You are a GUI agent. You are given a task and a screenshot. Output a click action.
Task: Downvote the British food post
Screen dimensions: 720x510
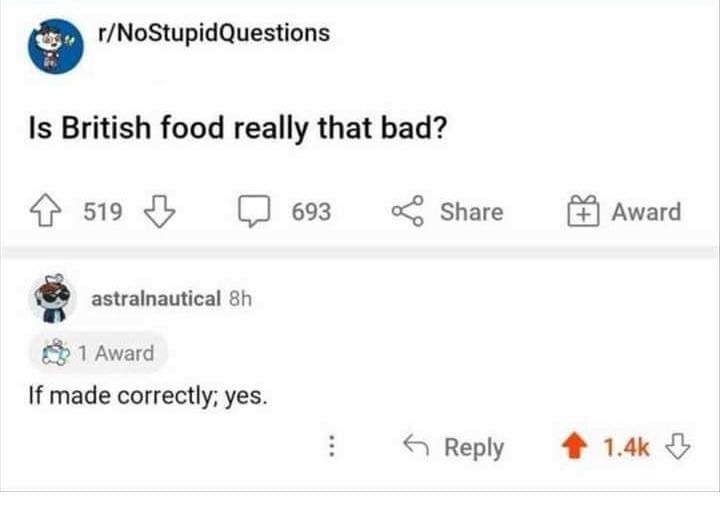(160, 212)
